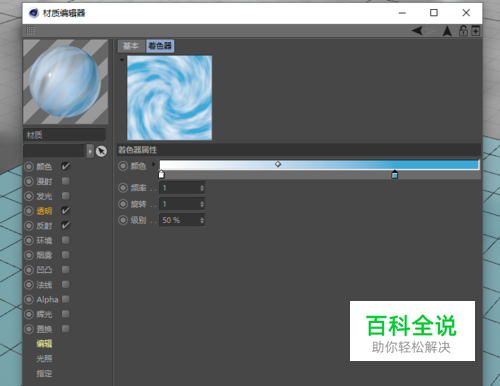Click the animation dot beside 置换 channel
The height and width of the screenshot is (386, 500).
pos(29,329)
